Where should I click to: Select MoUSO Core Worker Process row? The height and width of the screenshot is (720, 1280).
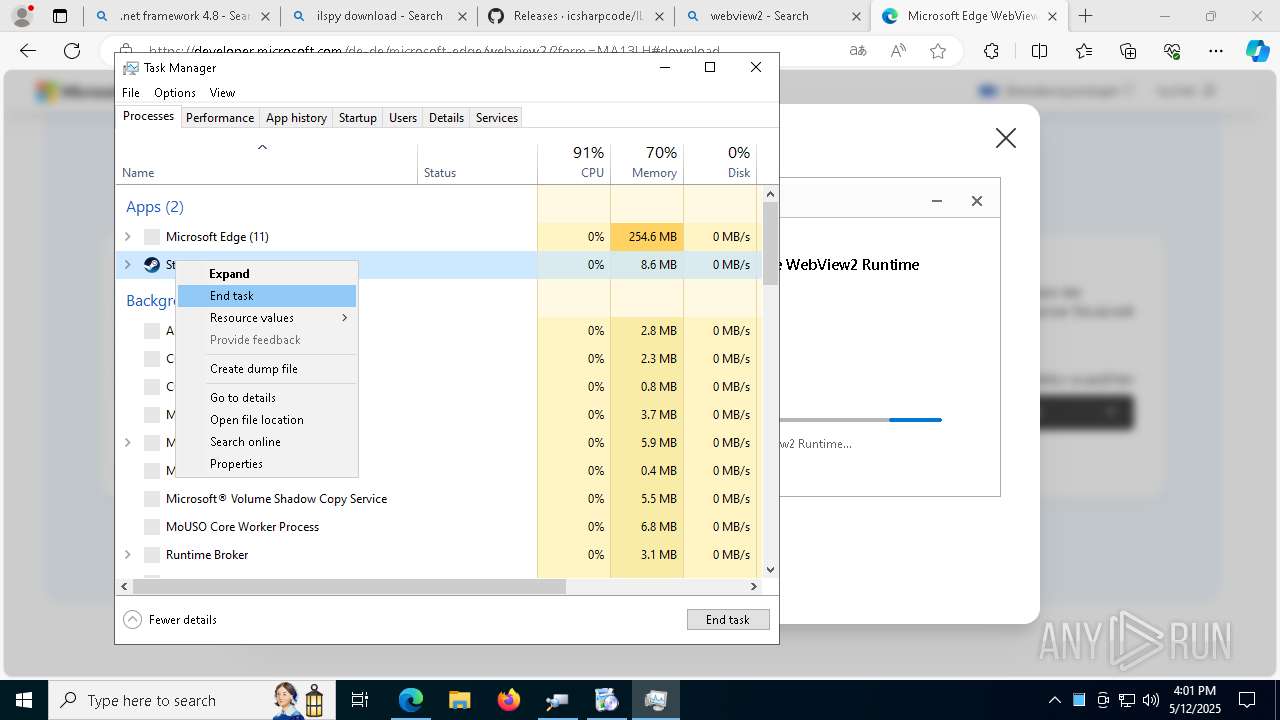440,527
